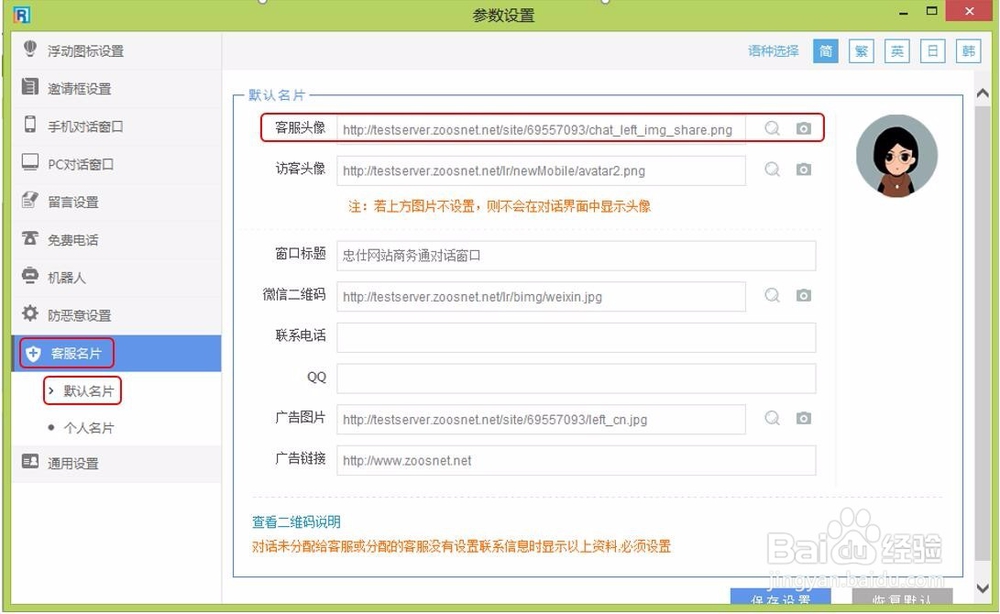Click the ID card icon for 通用设置
Screen dimensions: 1000x614
(x=30, y=461)
